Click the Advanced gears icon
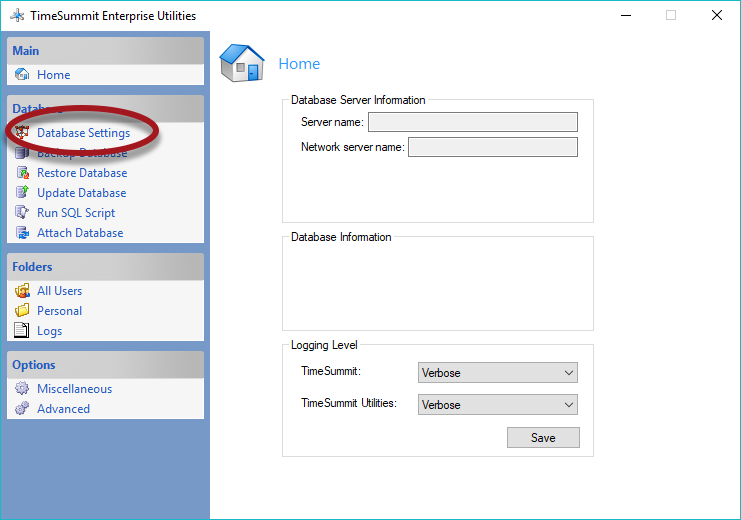741x520 pixels. click(x=22, y=408)
